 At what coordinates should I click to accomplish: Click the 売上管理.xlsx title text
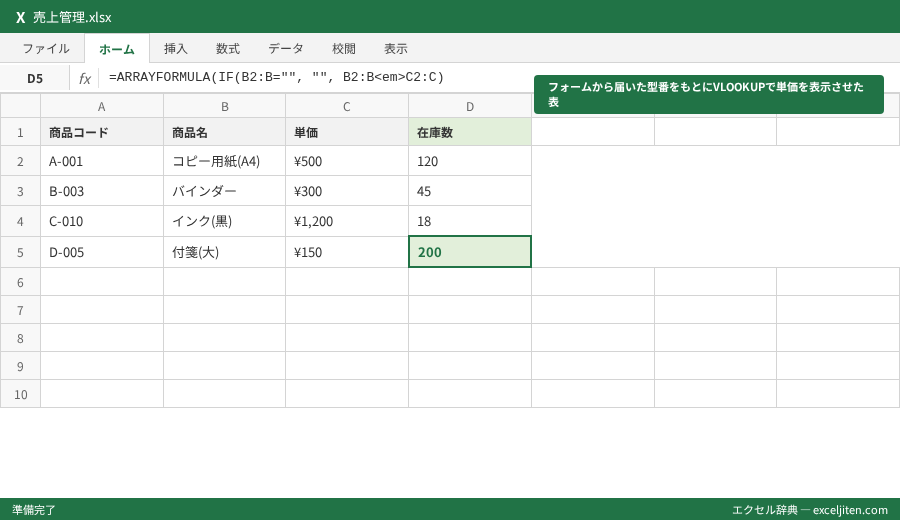pyautogui.click(x=72, y=18)
